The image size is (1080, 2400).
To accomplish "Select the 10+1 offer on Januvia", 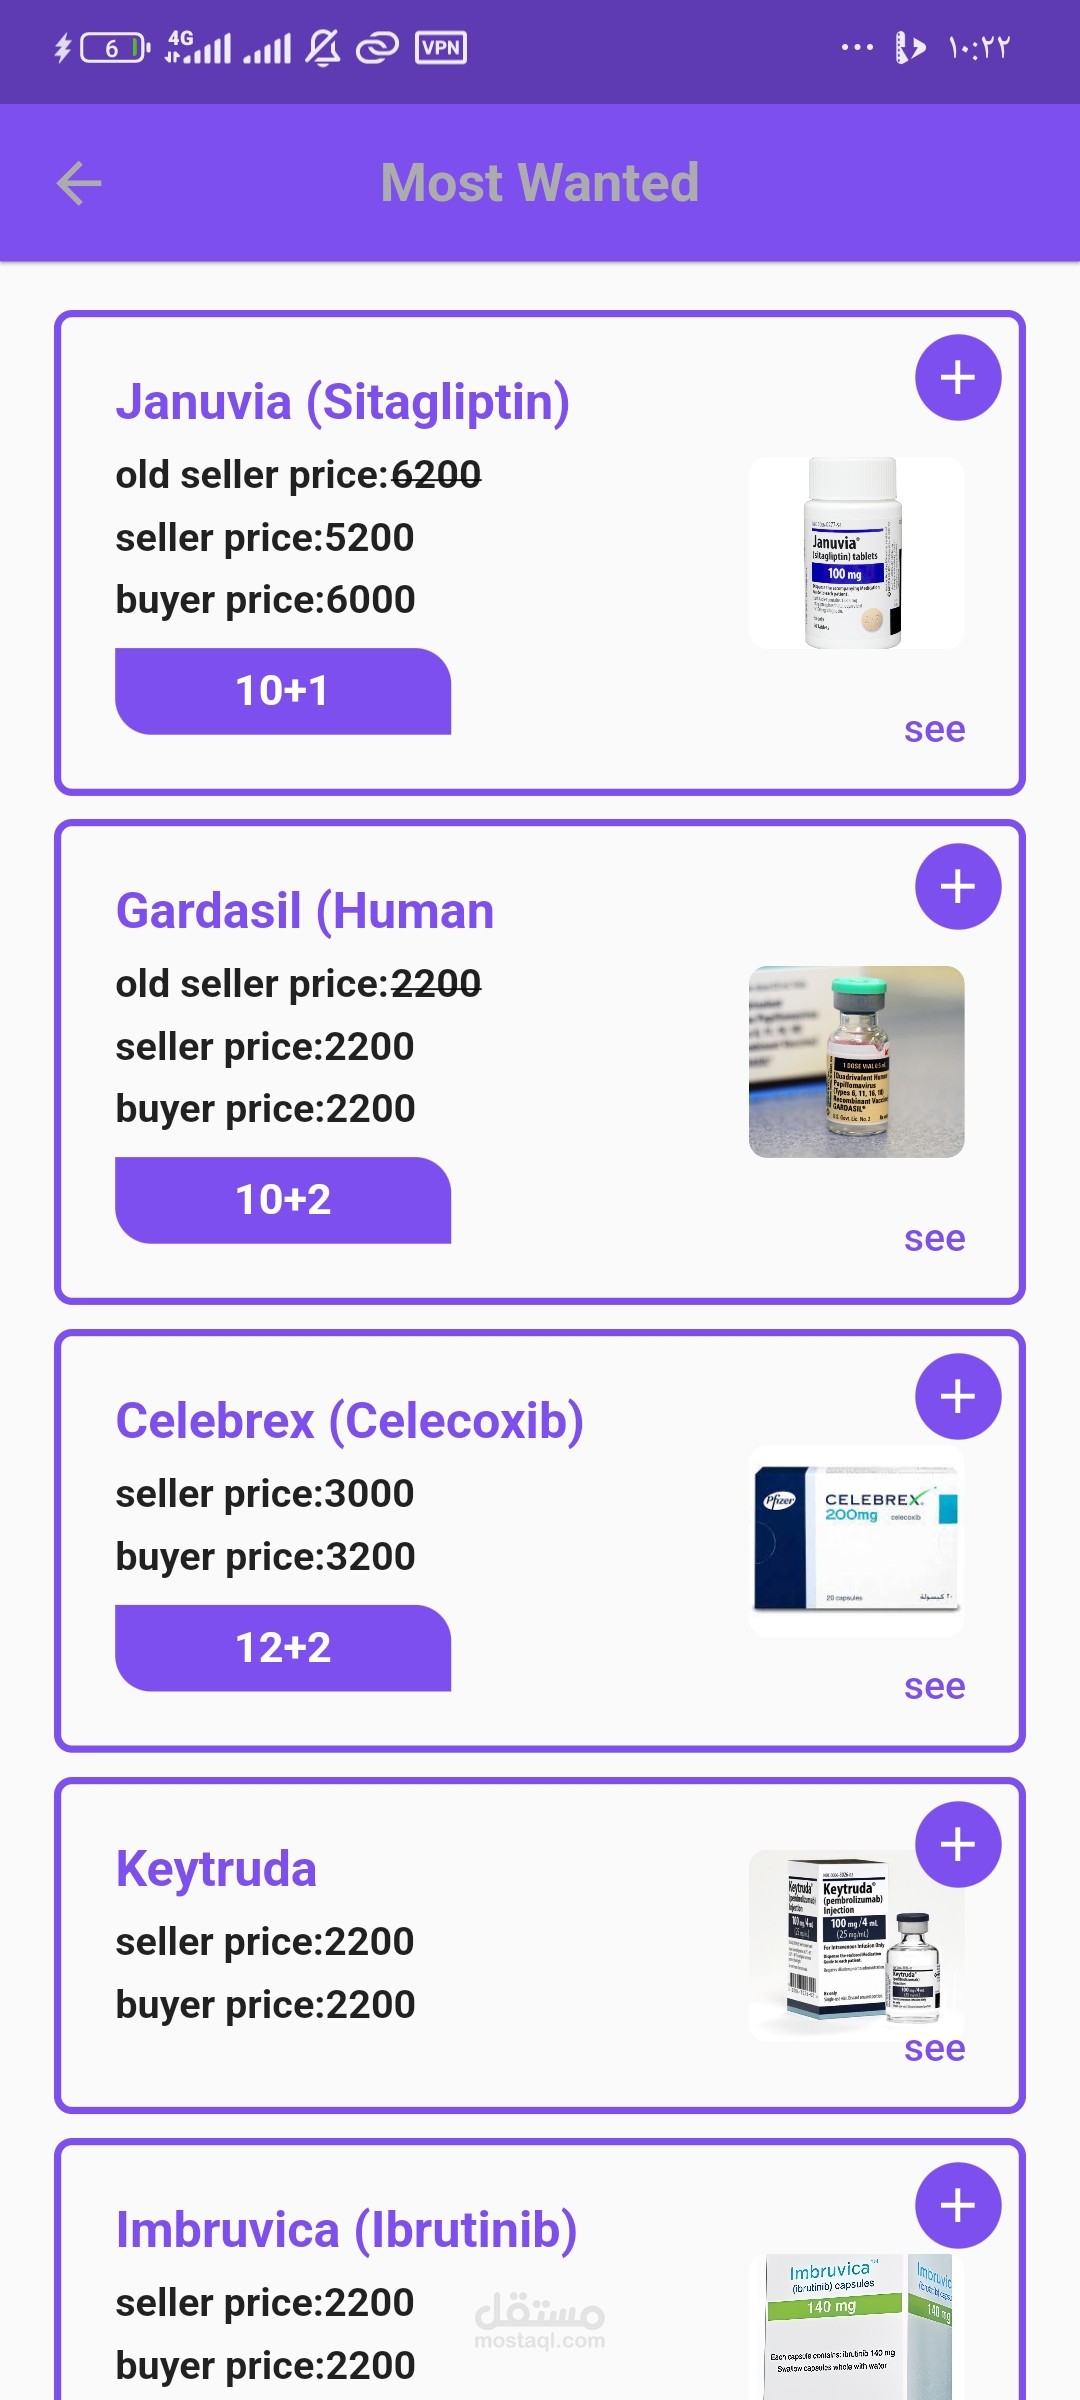I will 283,691.
